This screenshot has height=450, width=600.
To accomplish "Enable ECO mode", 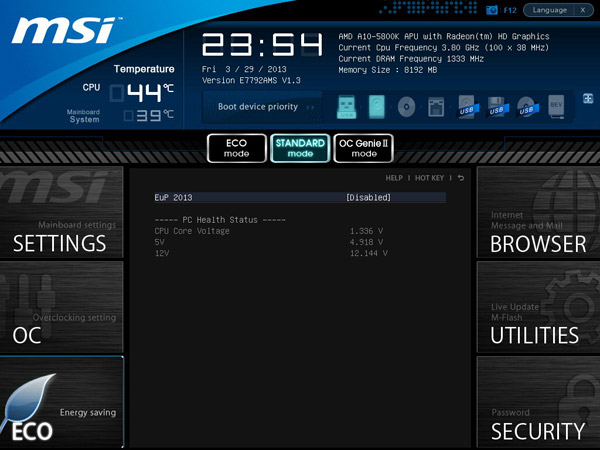I will click(x=236, y=148).
